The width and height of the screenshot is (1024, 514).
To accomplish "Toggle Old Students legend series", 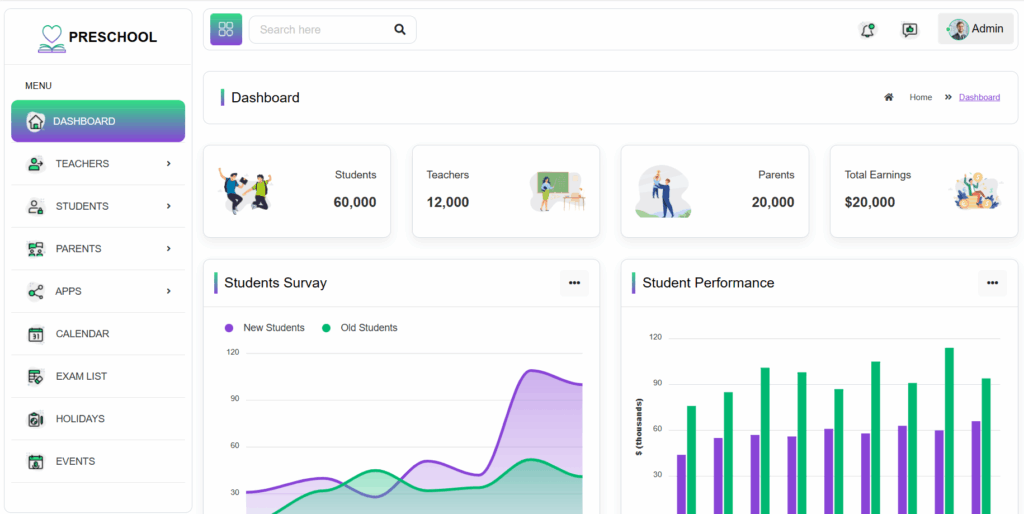I will coord(360,328).
